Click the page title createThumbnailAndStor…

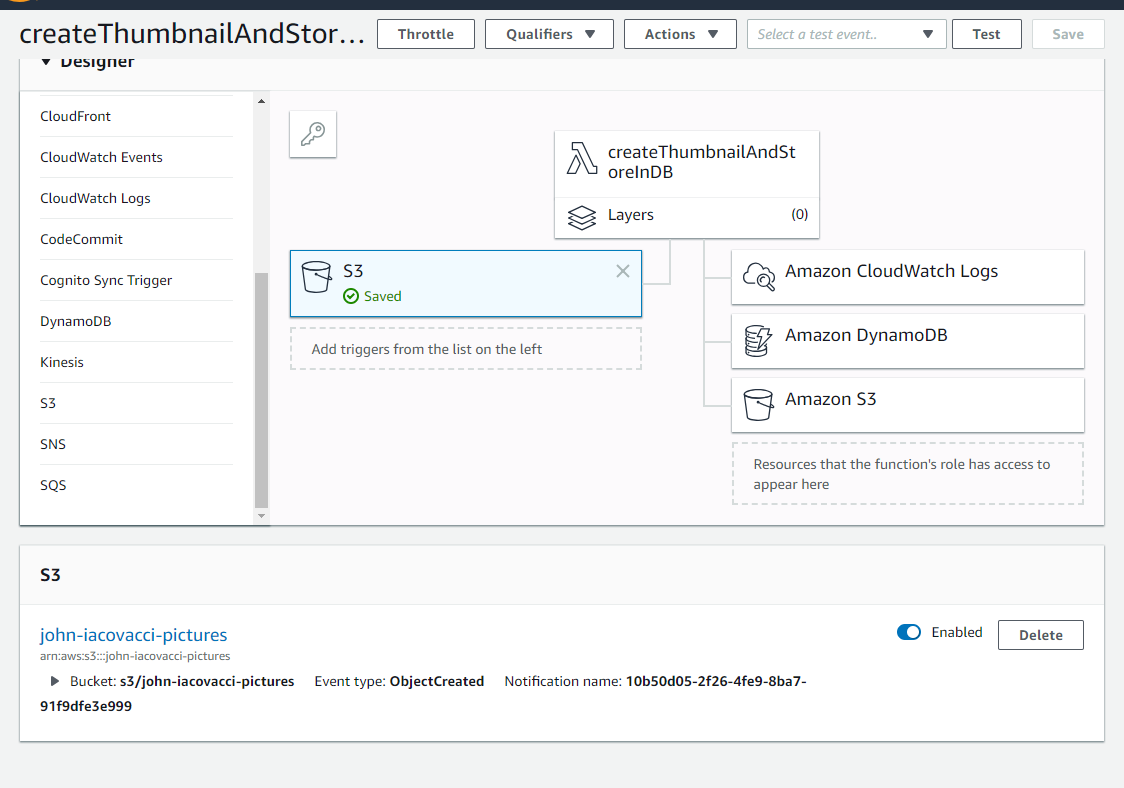click(x=191, y=34)
